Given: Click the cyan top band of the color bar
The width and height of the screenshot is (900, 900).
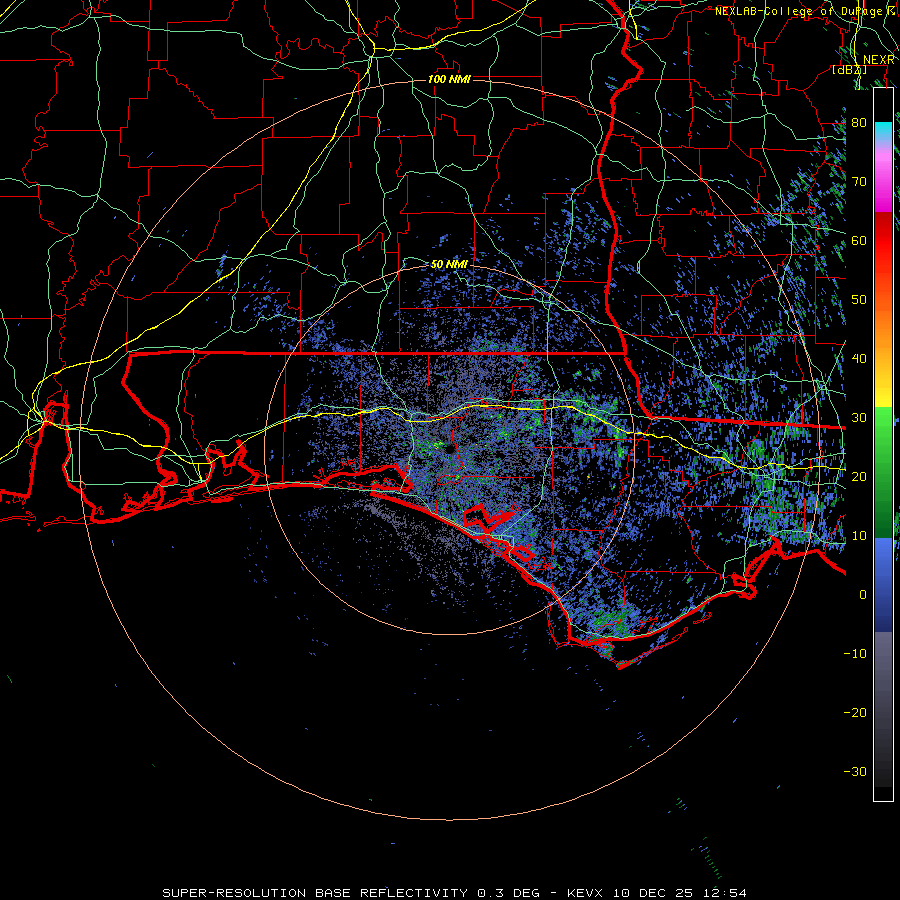Looking at the screenshot, I should click(x=883, y=132).
